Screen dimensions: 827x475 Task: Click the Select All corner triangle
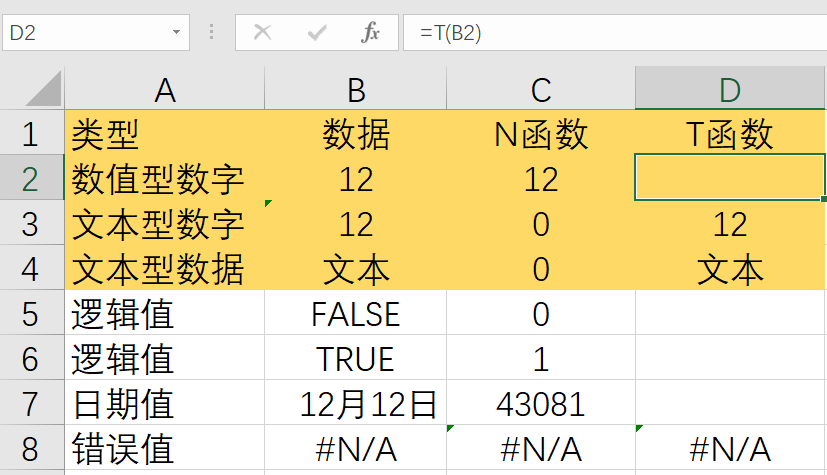pyautogui.click(x=43, y=89)
